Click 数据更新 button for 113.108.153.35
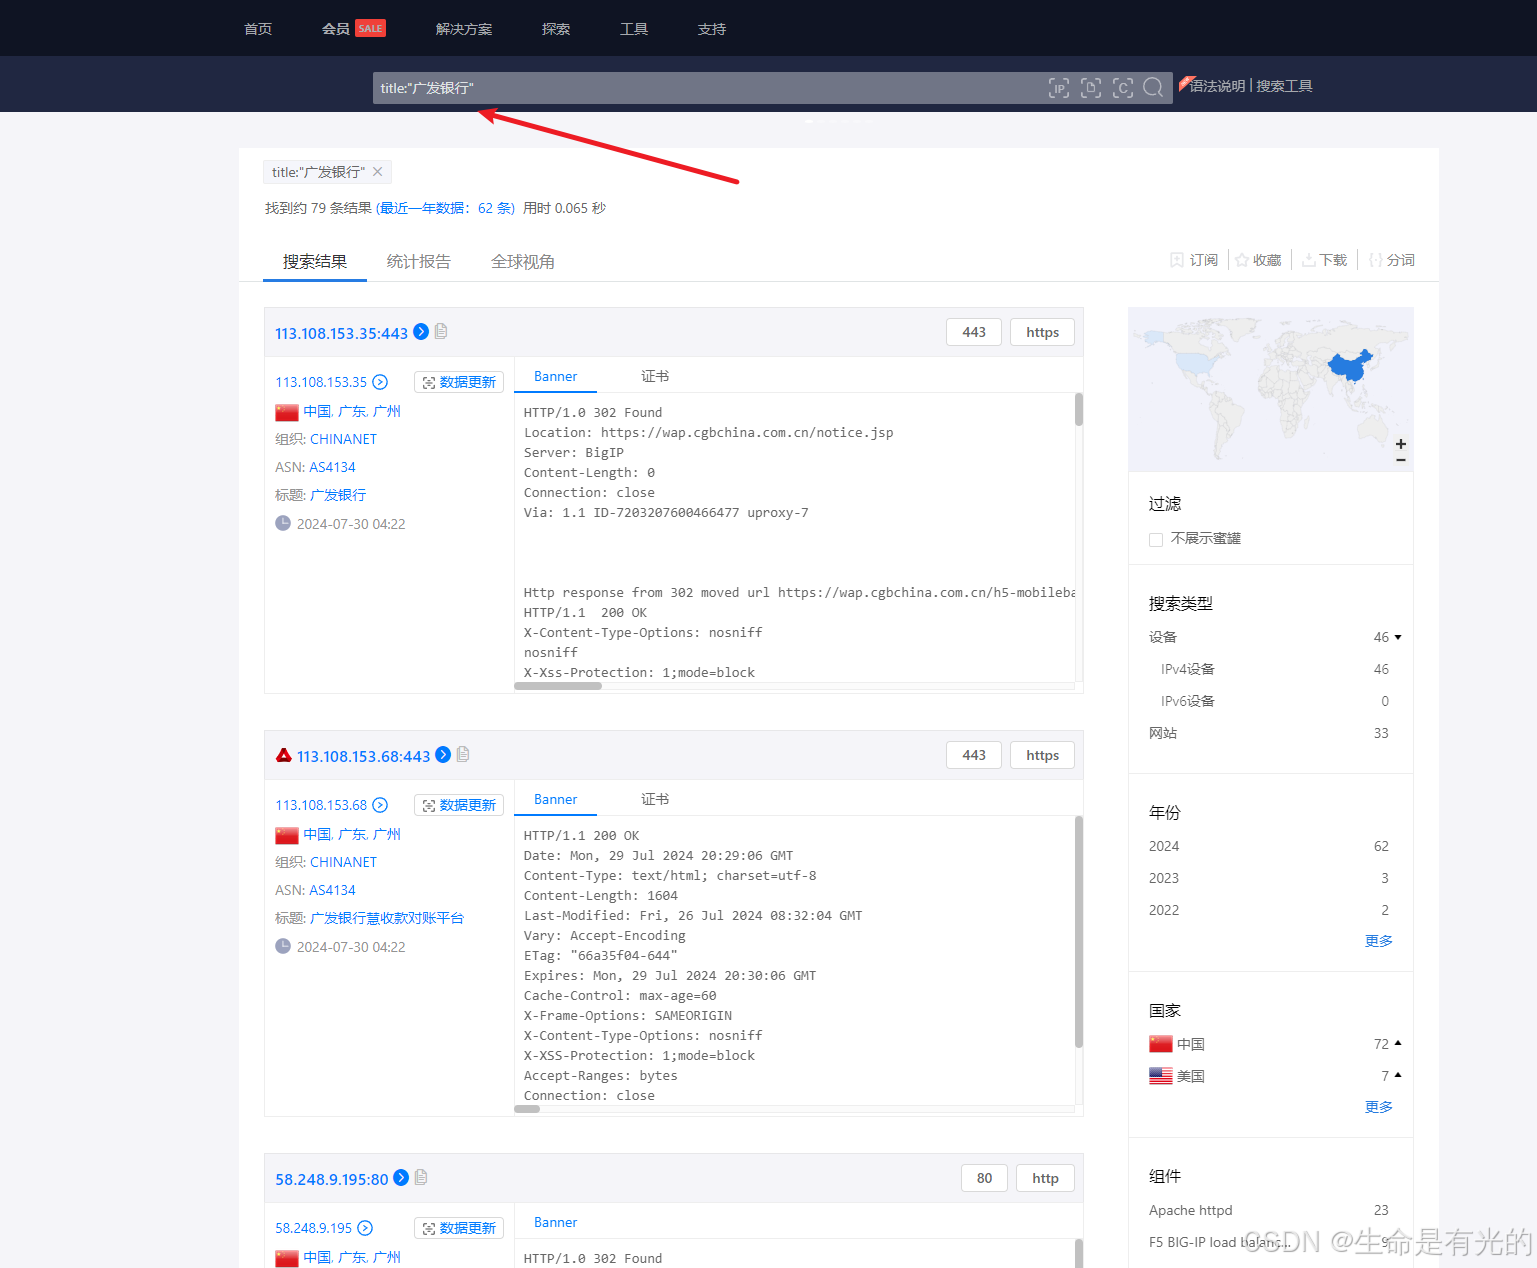This screenshot has height=1268, width=1537. (459, 382)
